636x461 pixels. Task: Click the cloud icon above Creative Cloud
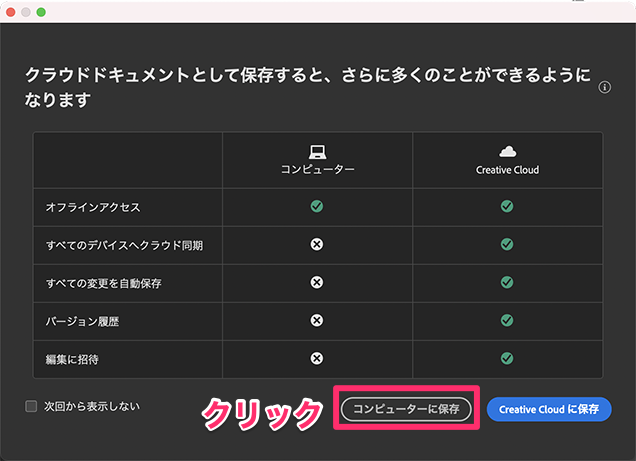tap(507, 151)
